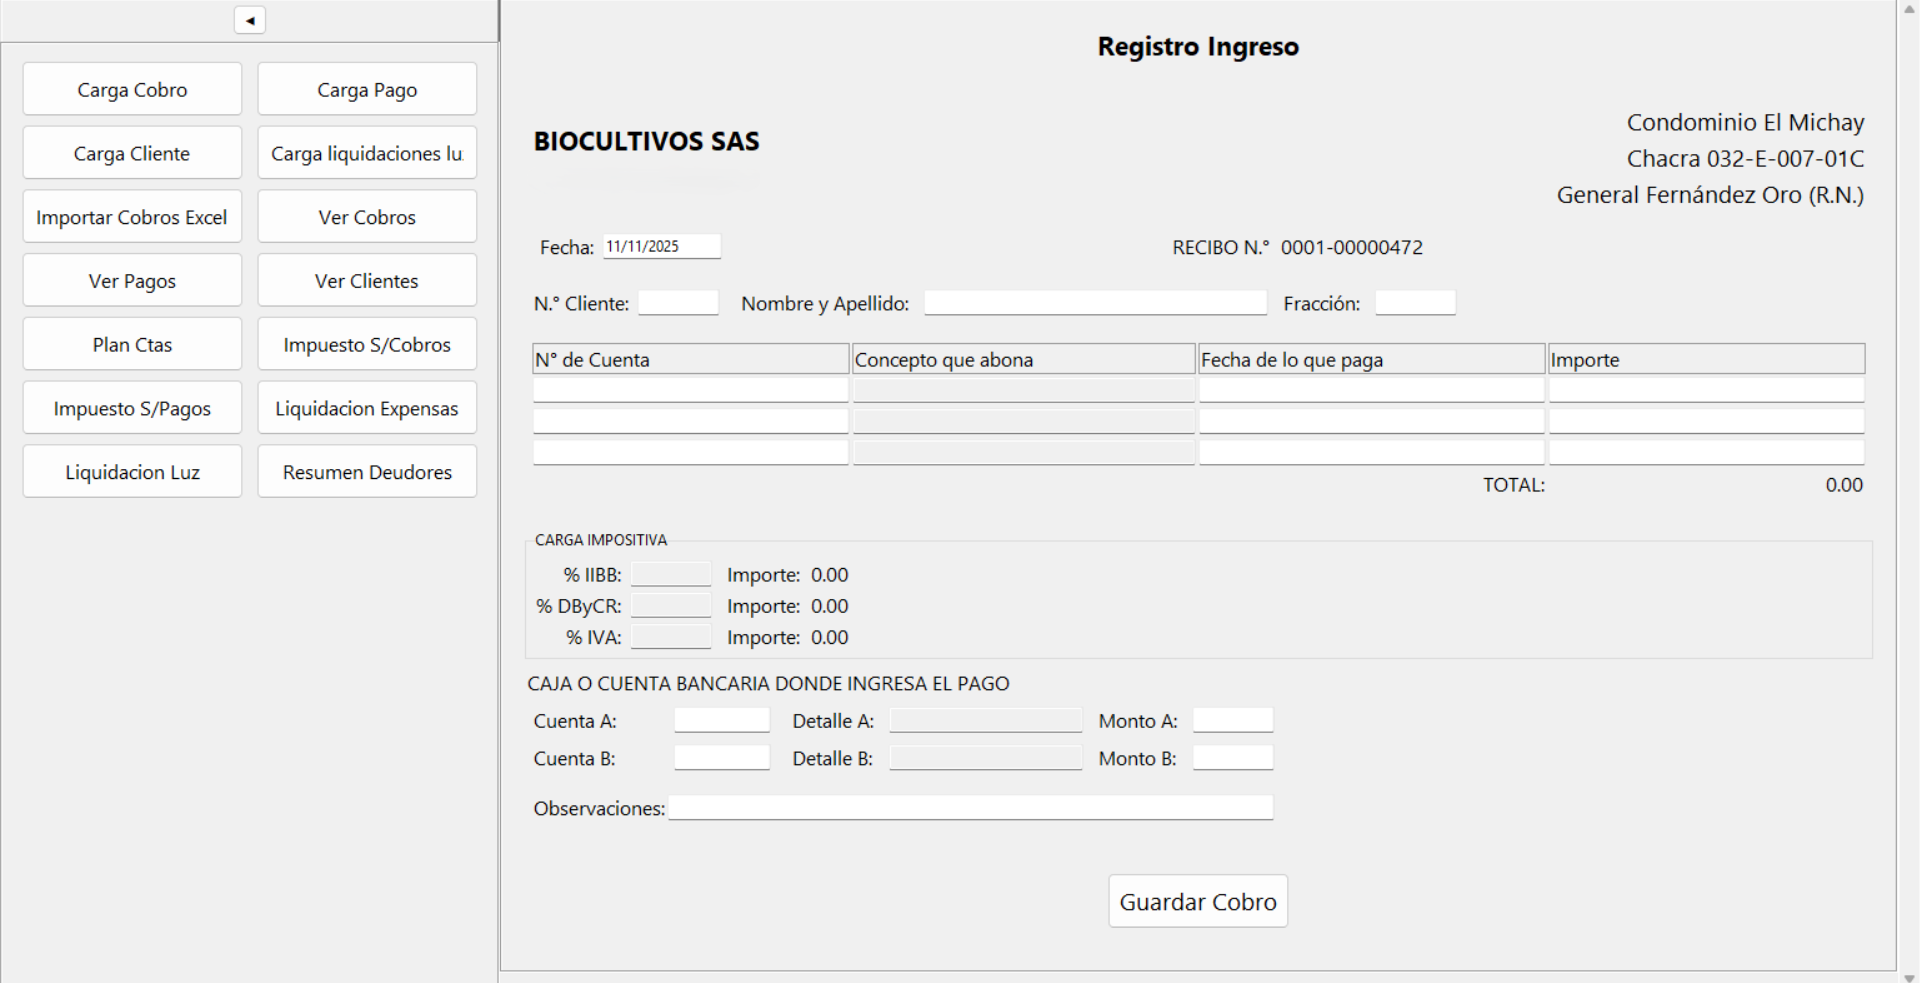Screen dimensions: 1920x983
Task: Click first row N° de Cuenta cell
Action: tap(690, 390)
